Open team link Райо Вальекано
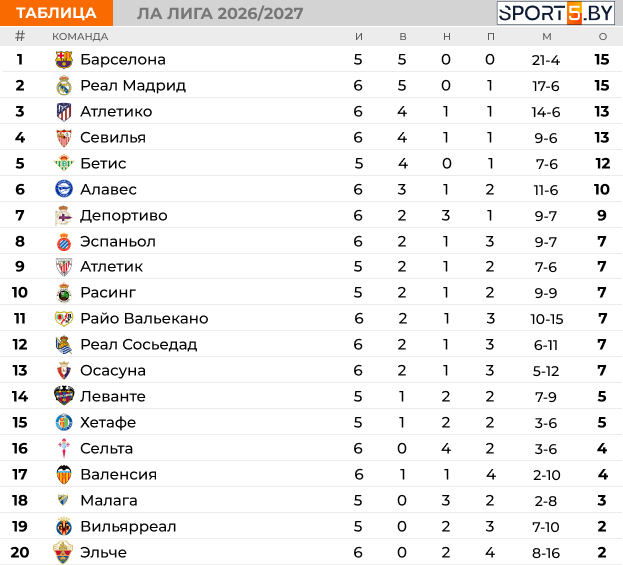The height and width of the screenshot is (565, 623). tap(144, 318)
